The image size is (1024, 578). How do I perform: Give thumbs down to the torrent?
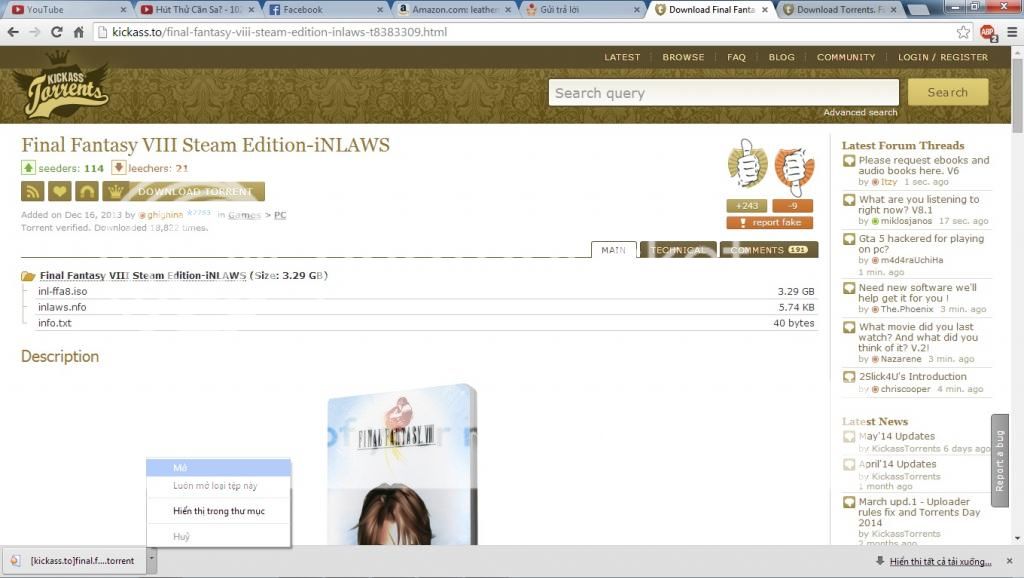[x=794, y=171]
